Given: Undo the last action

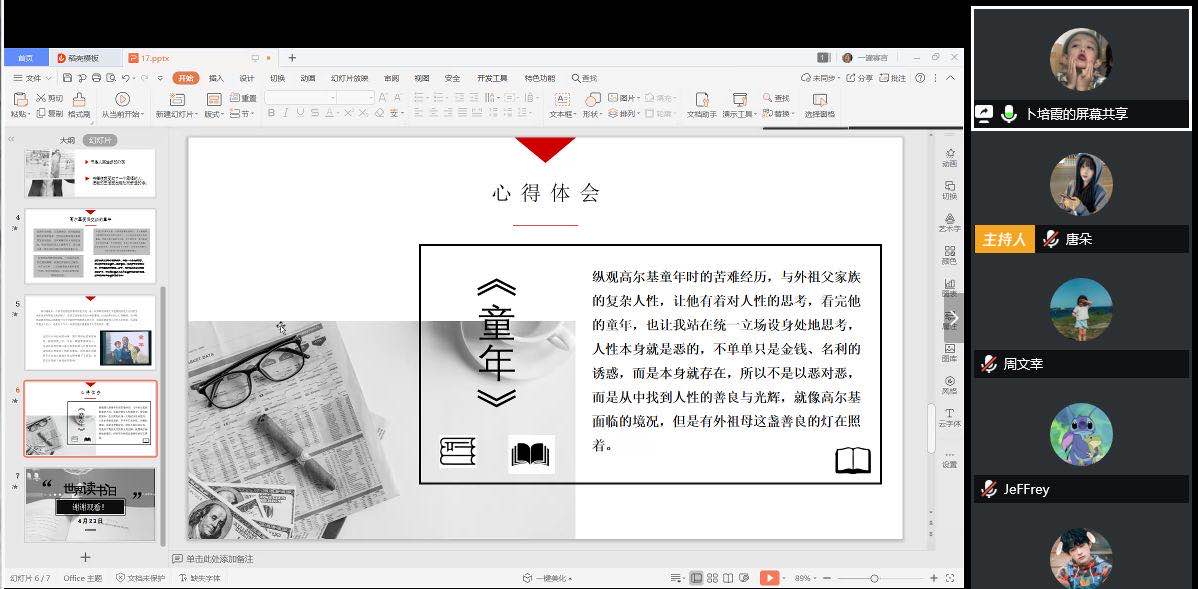Looking at the screenshot, I should (x=126, y=78).
